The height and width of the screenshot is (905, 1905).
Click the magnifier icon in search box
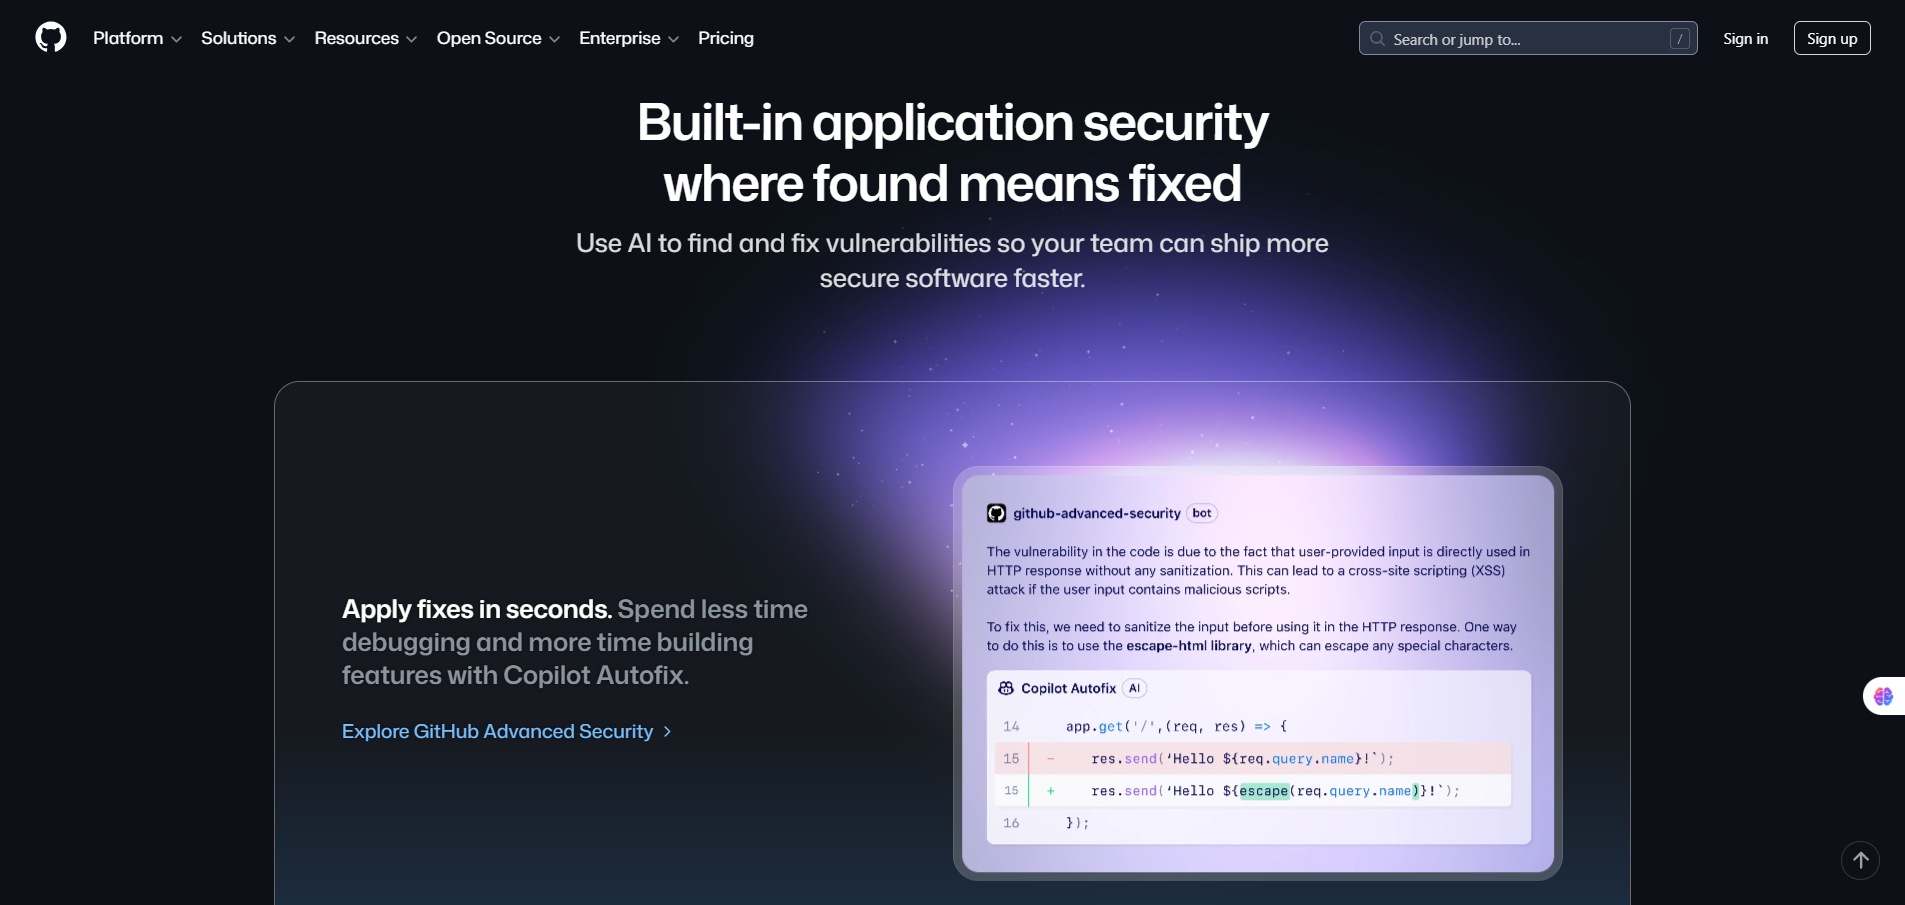[1377, 38]
